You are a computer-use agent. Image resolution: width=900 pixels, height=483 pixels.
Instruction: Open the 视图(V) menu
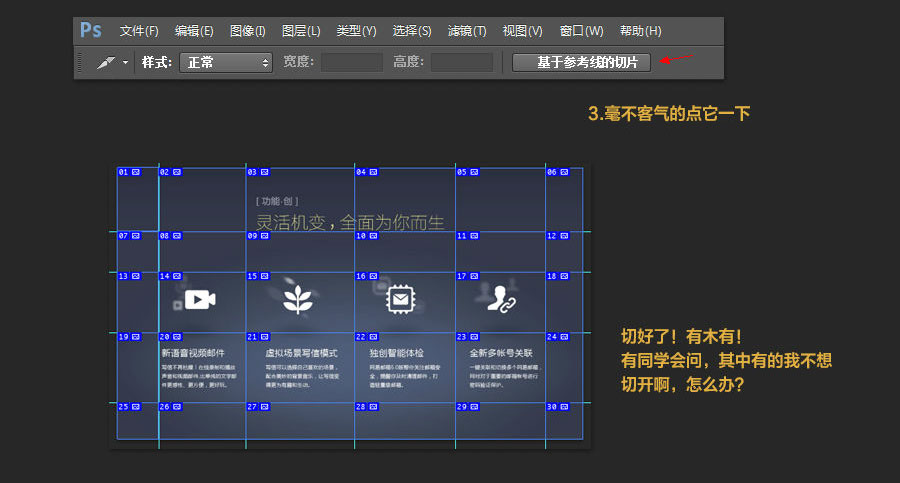(522, 31)
